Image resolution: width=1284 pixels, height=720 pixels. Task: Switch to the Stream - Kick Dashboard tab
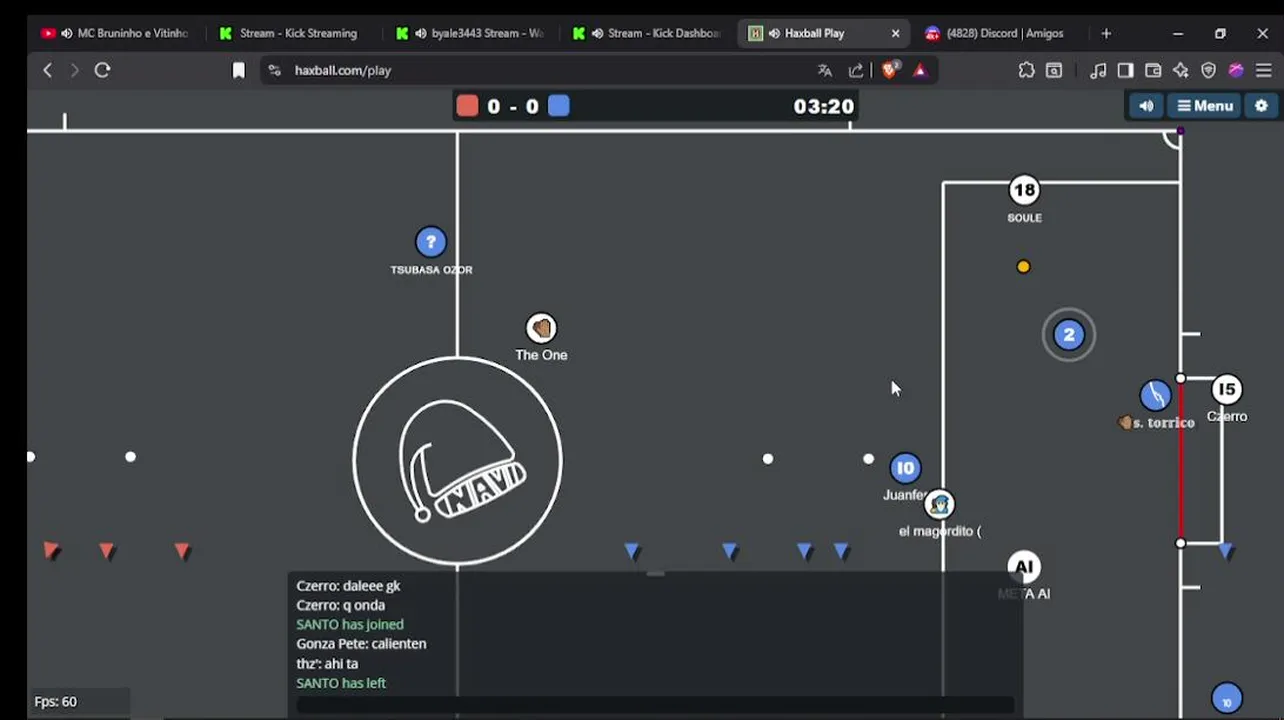[x=648, y=33]
